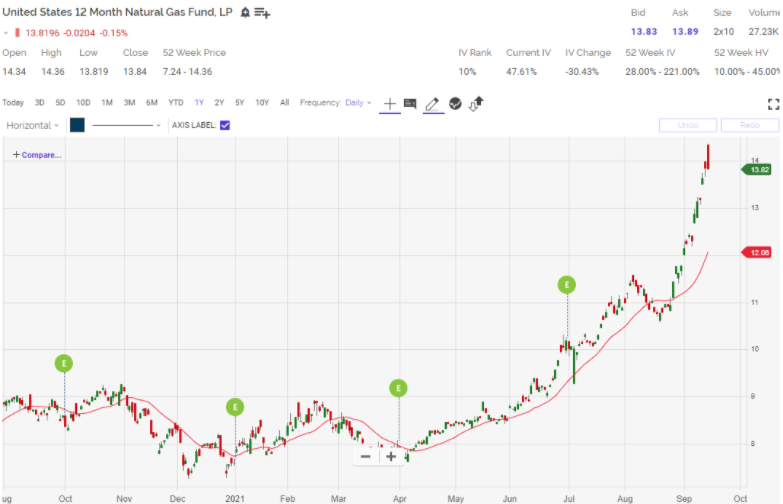Click the IV Rank value 10%

pos(467,71)
